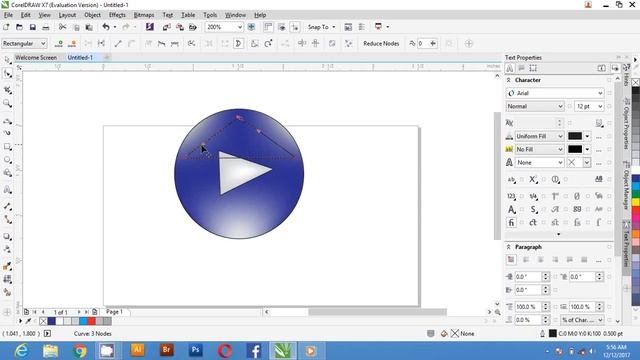Click the text fill color black swatch
Screen dimensions: 640x360
[x=575, y=136]
